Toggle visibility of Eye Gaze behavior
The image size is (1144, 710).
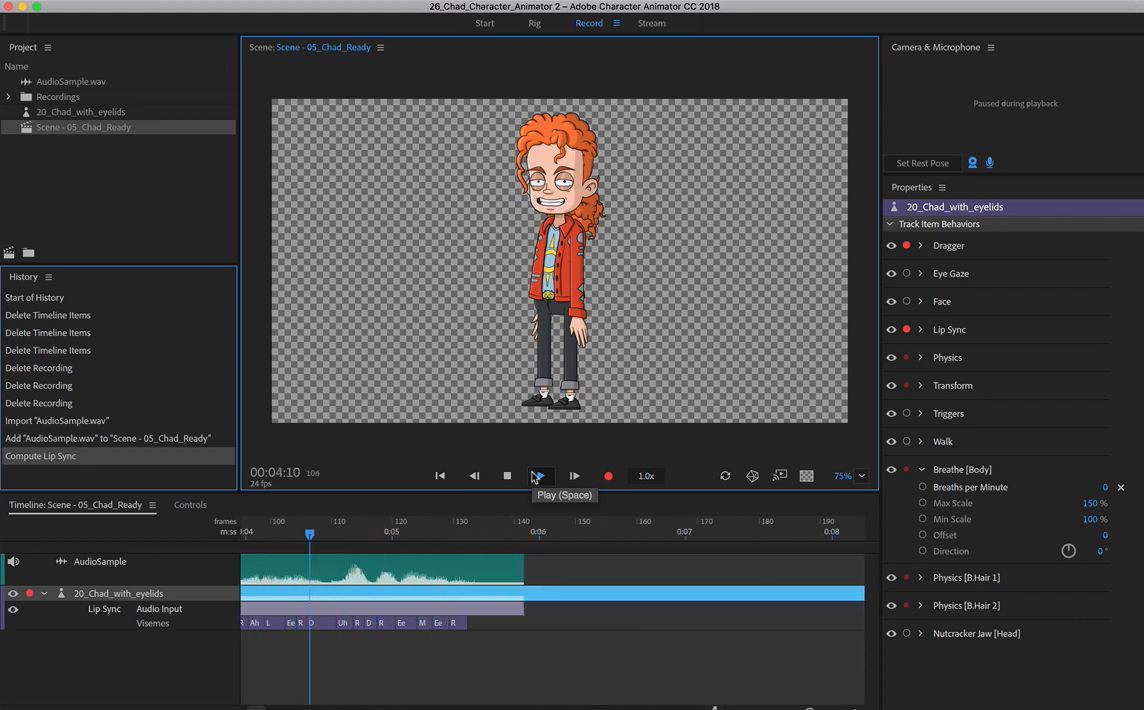point(890,273)
